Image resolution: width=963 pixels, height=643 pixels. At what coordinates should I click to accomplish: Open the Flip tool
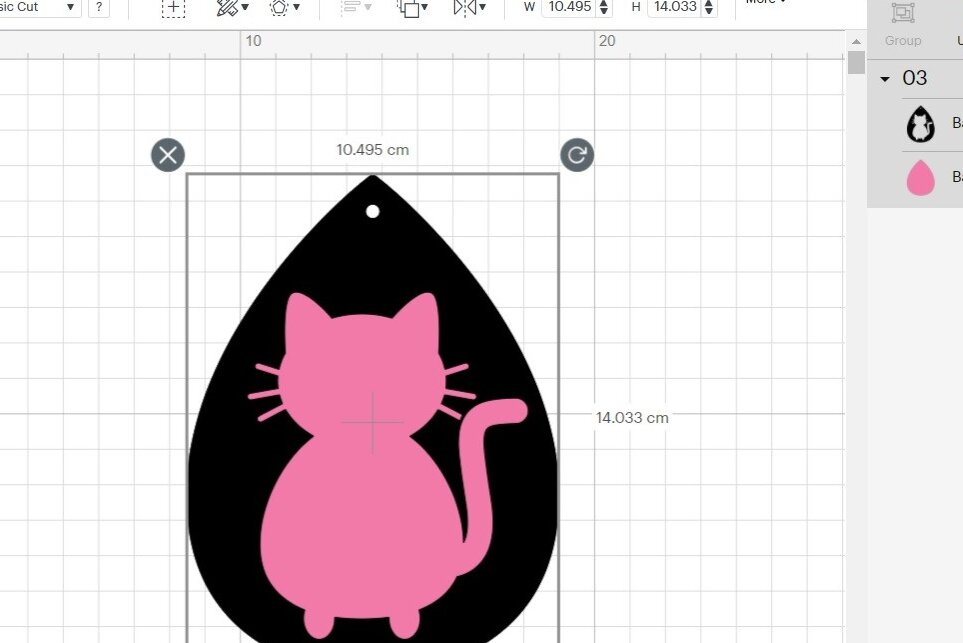[468, 8]
